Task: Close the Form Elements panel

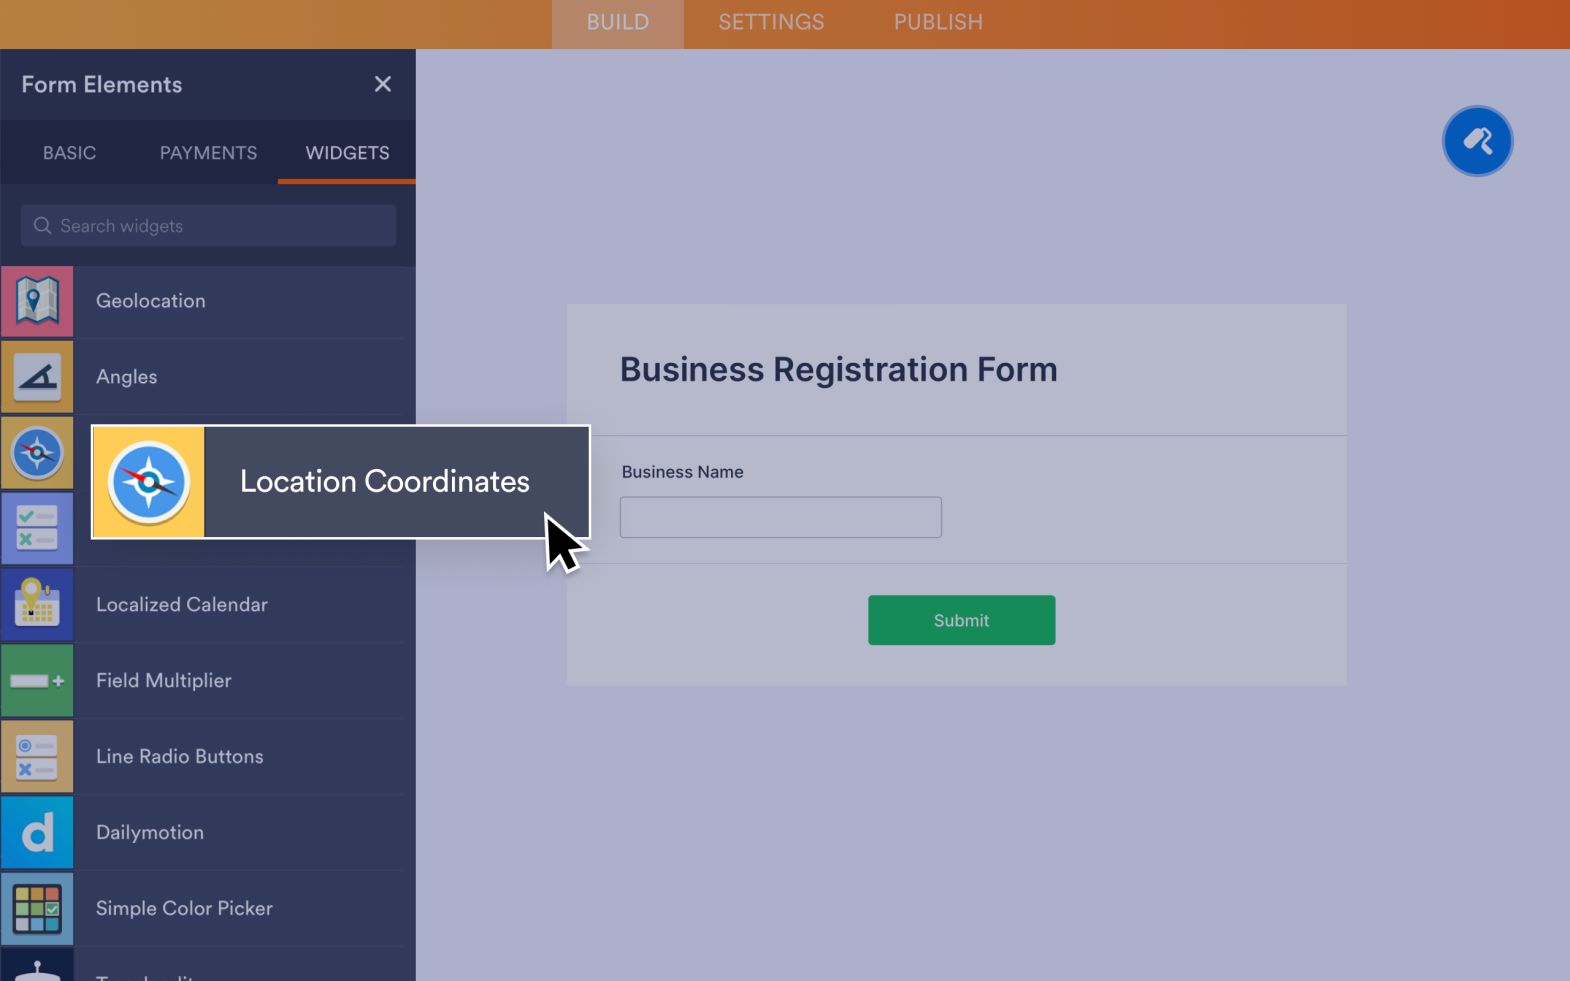Action: (383, 84)
